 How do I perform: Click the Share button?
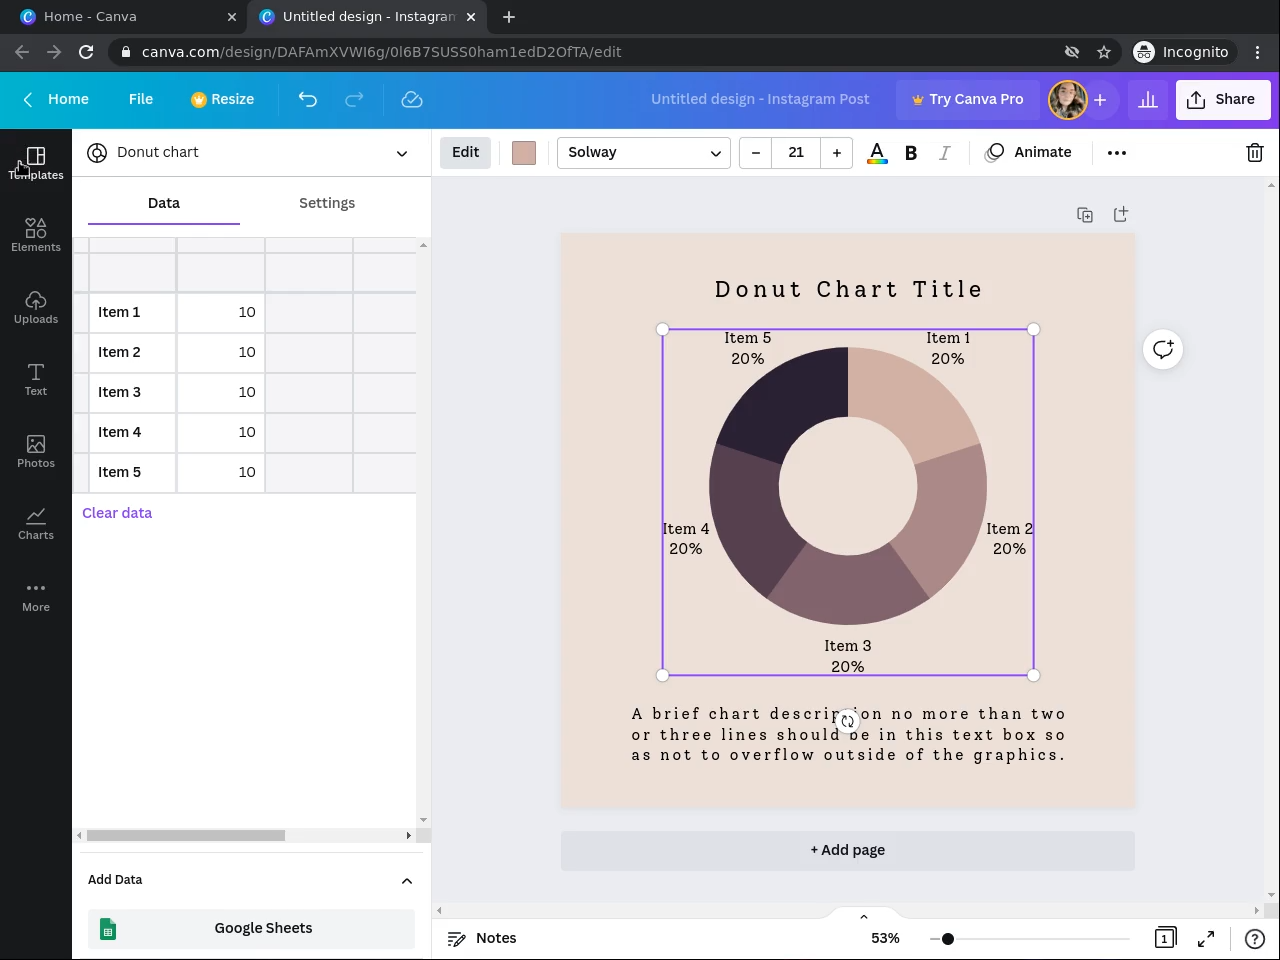[1222, 99]
